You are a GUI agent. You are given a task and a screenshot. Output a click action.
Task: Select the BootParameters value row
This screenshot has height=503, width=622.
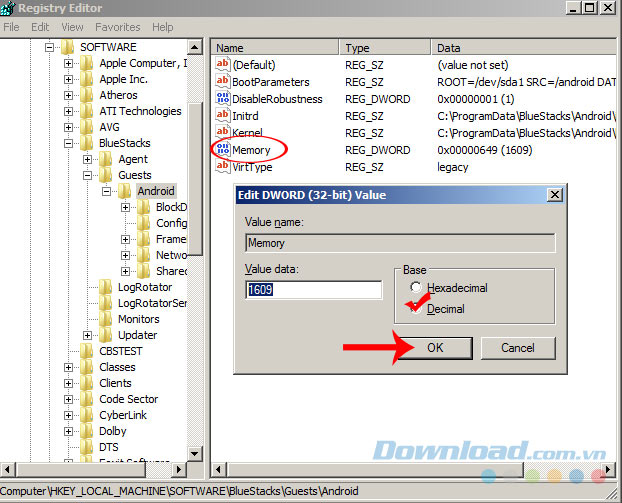coord(416,82)
